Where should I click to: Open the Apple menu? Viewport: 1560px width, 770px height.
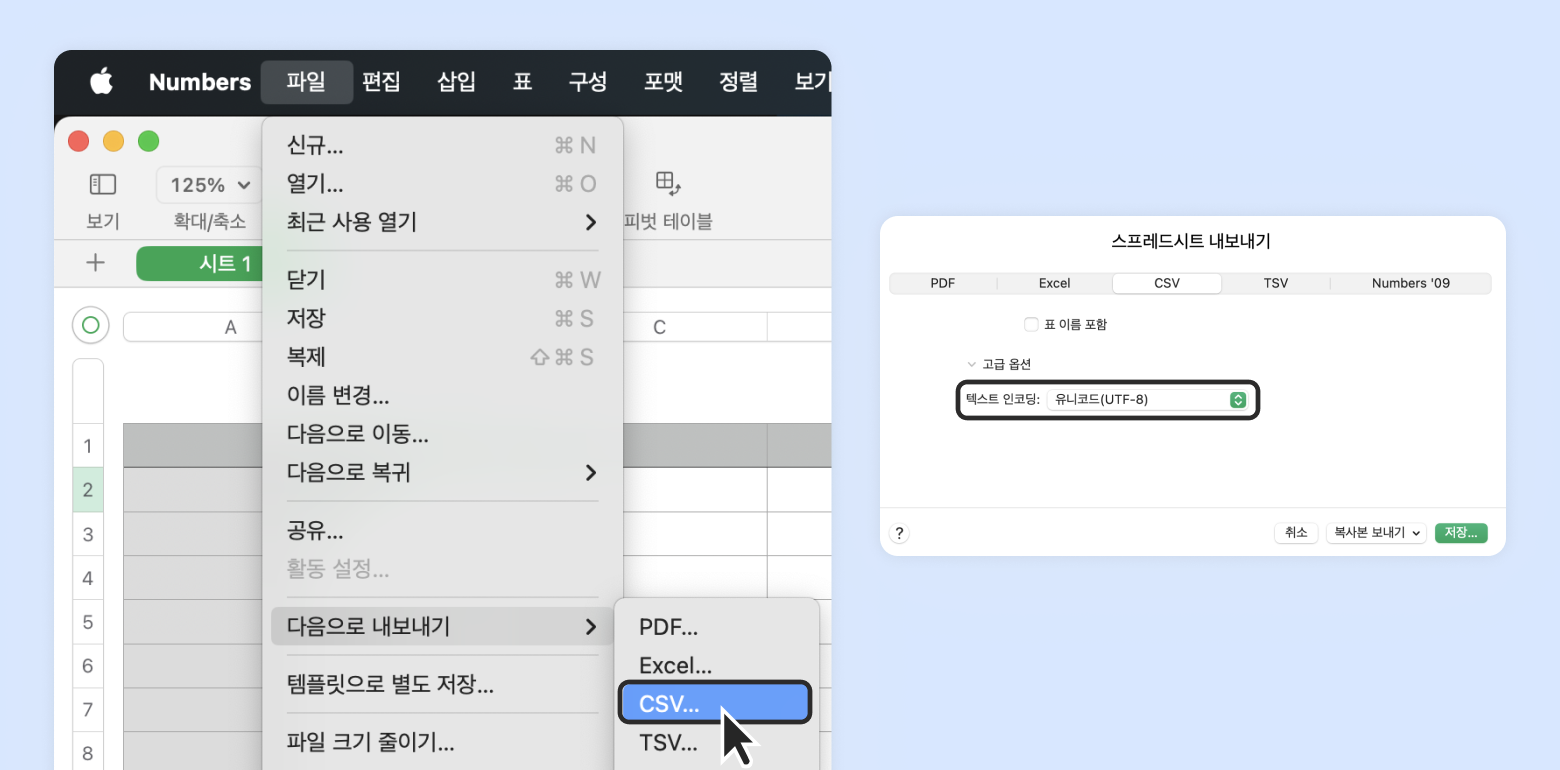[x=101, y=82]
